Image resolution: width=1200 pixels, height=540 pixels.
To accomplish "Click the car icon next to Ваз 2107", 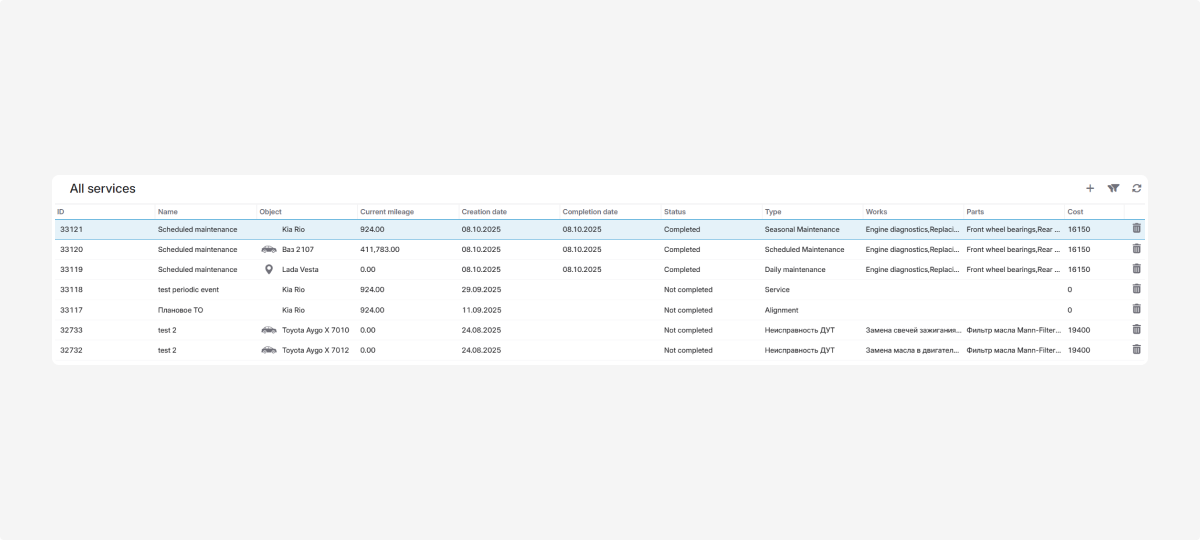I will click(268, 249).
